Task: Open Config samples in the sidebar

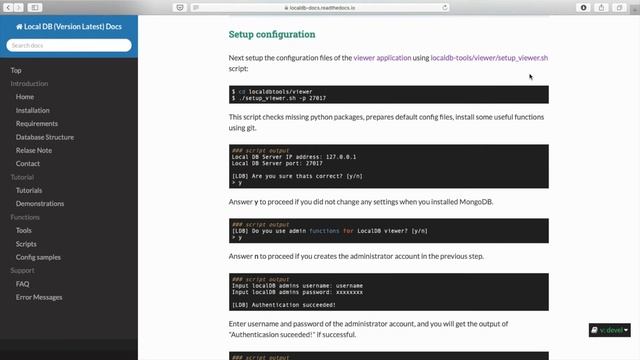Action: (38, 257)
